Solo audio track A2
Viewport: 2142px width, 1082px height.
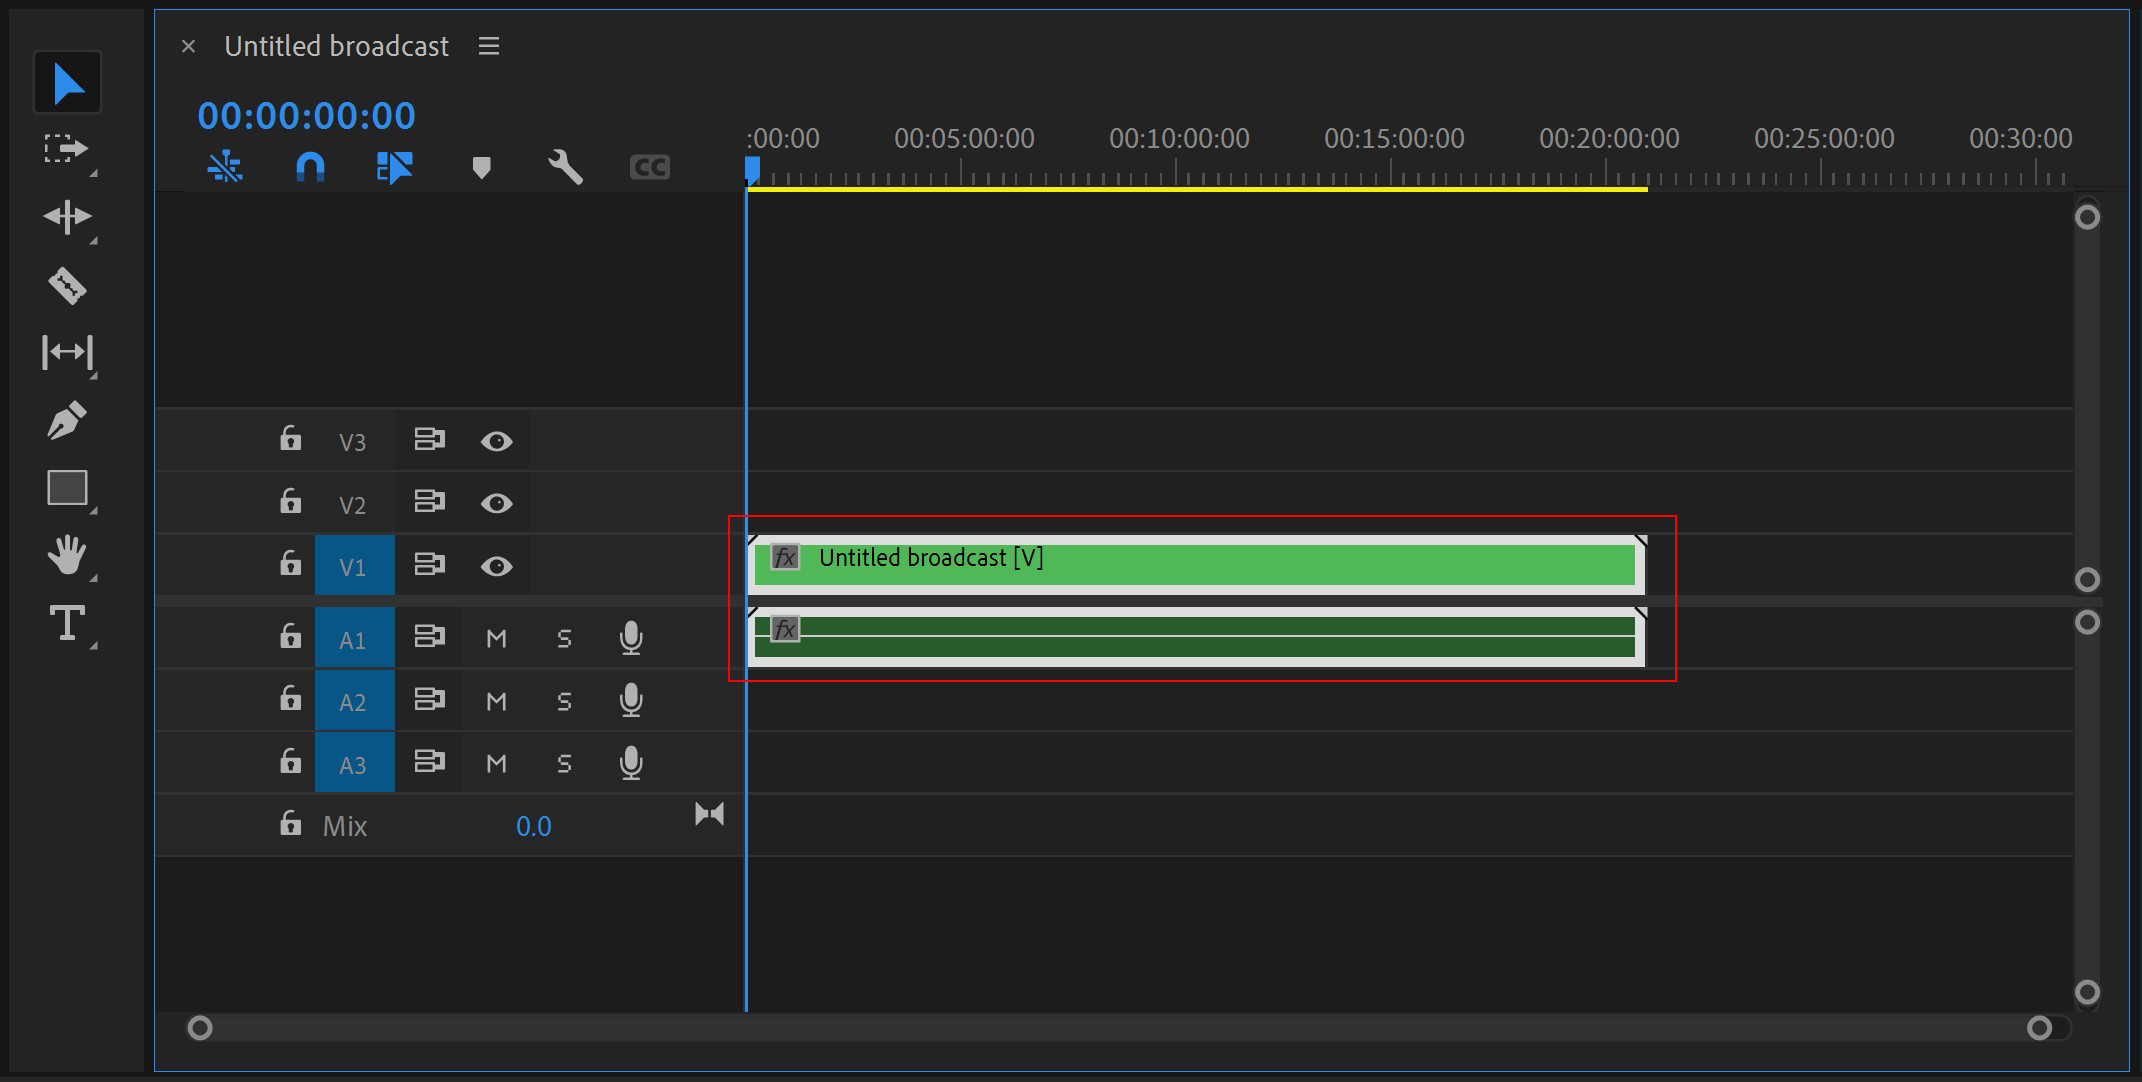click(x=564, y=701)
